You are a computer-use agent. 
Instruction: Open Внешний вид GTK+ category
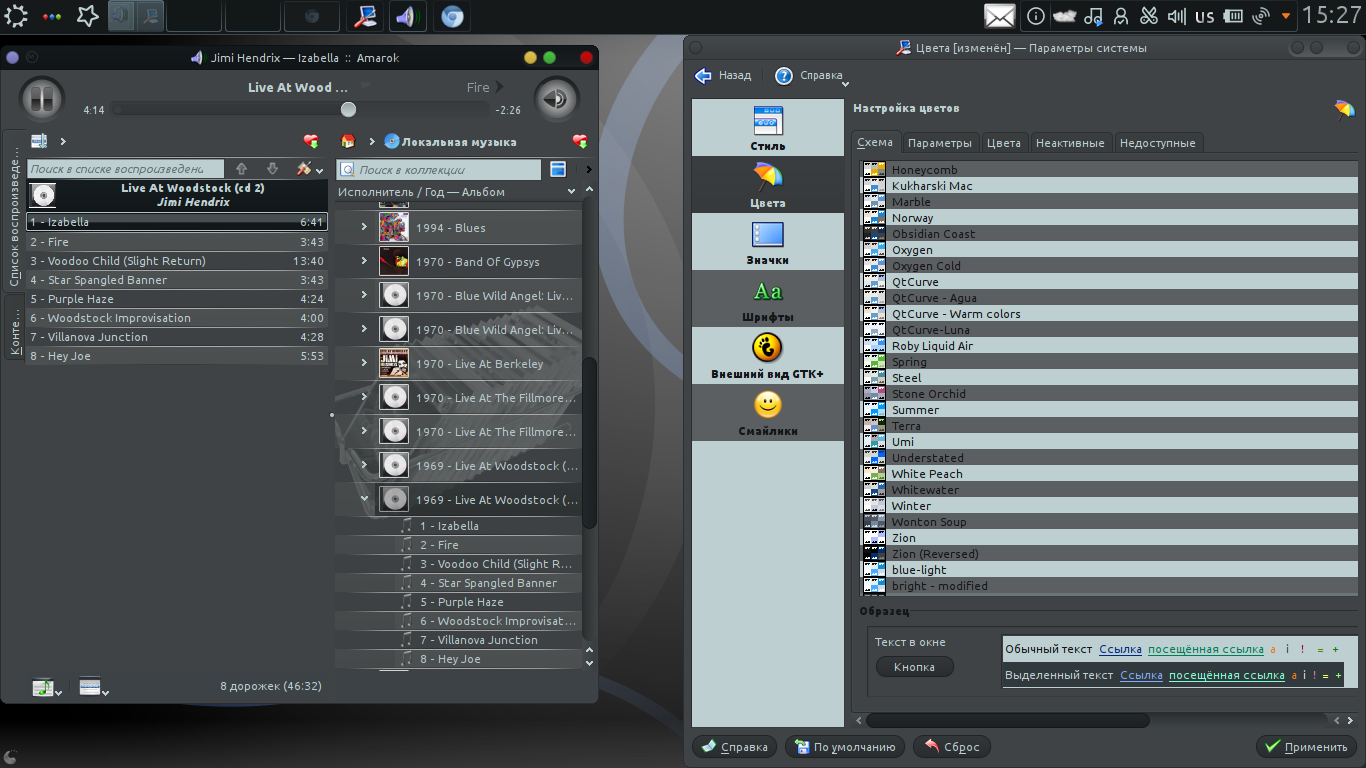coord(768,356)
